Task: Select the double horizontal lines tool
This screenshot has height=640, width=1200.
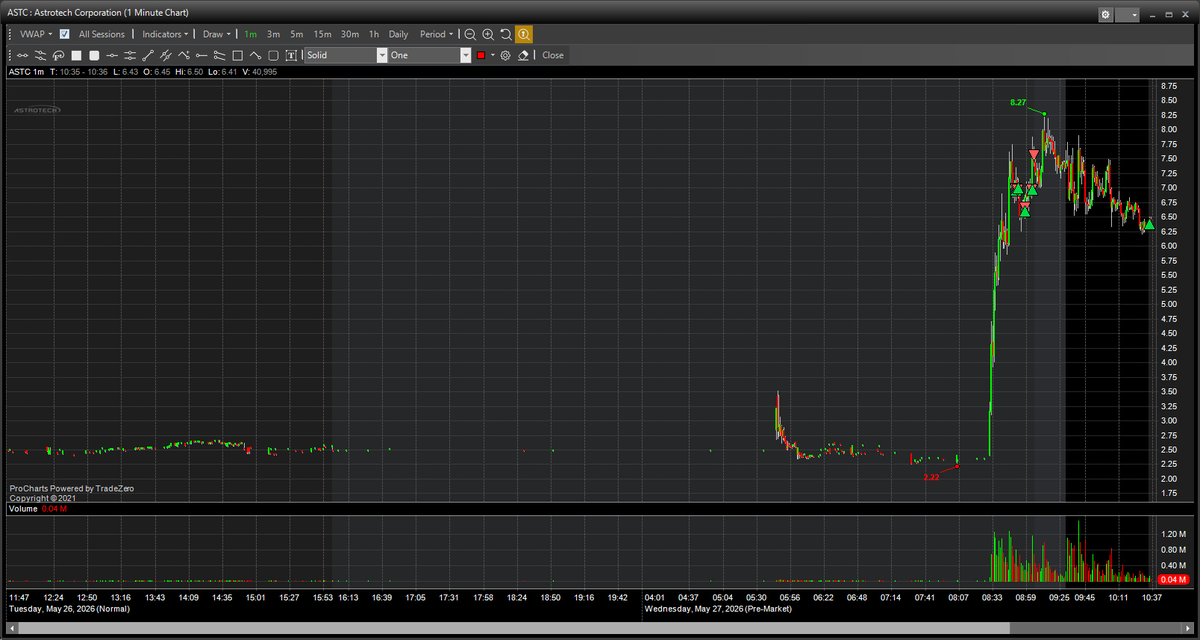Action: [130, 55]
